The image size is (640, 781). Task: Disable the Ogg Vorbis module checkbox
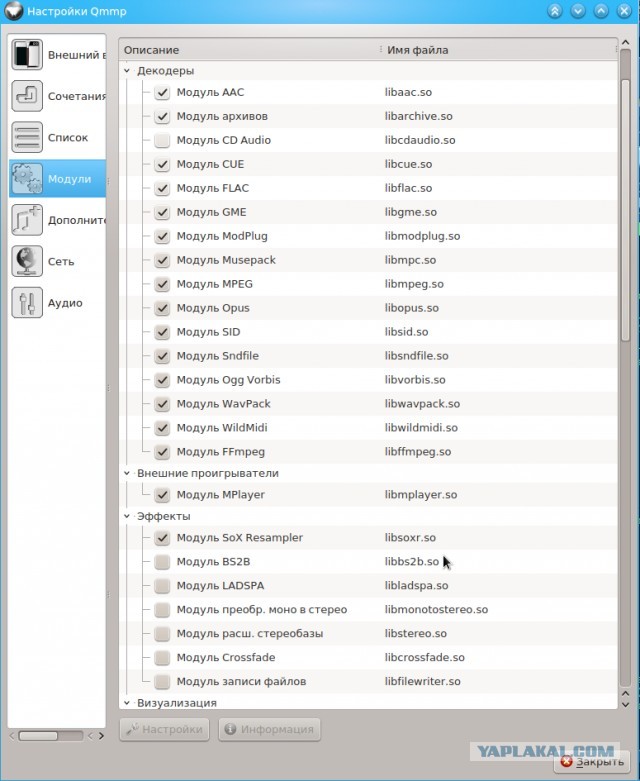(x=162, y=380)
